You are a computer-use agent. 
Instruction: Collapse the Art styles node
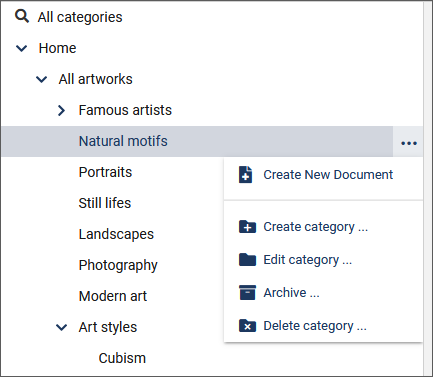click(x=62, y=327)
